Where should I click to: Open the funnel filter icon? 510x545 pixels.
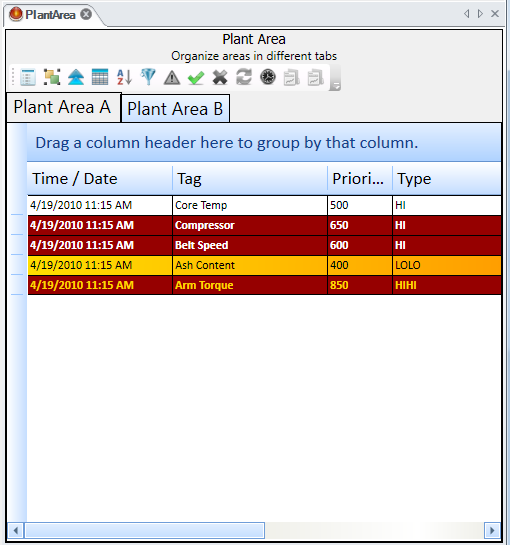[x=148, y=77]
